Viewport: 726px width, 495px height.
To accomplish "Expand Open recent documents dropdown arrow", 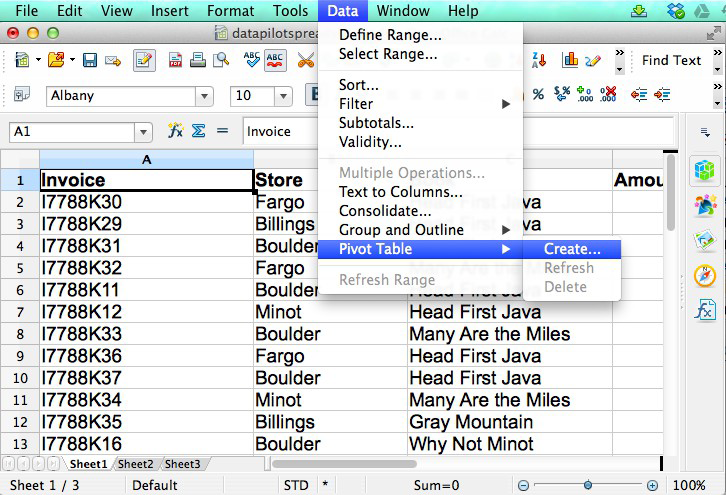I will click(72, 60).
